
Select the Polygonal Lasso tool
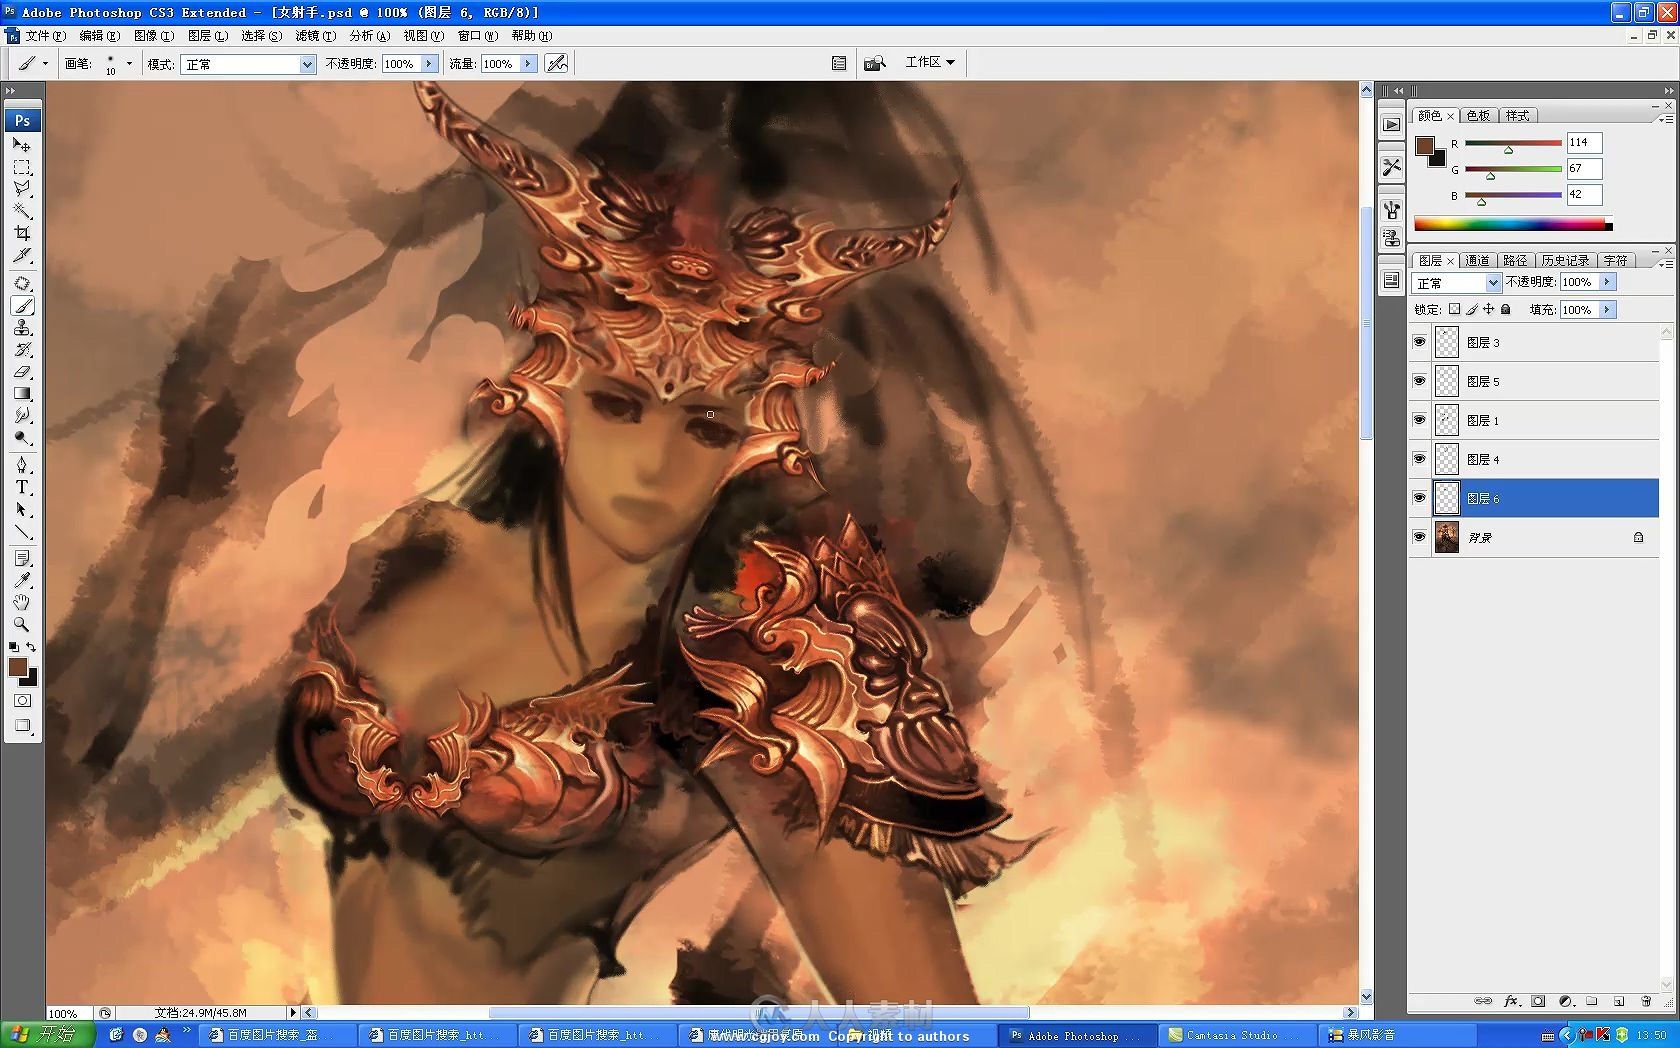click(x=22, y=188)
